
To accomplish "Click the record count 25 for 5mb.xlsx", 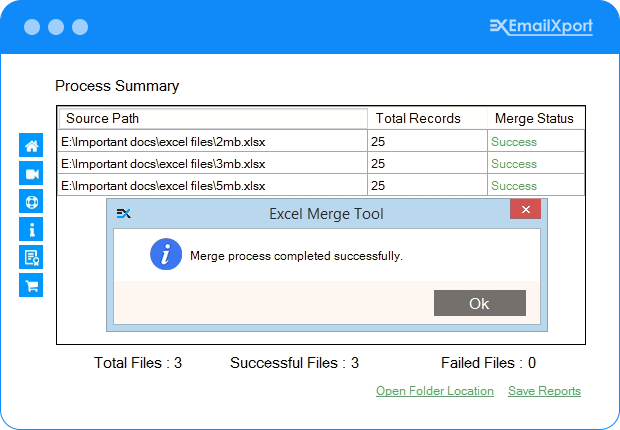I will point(378,186).
